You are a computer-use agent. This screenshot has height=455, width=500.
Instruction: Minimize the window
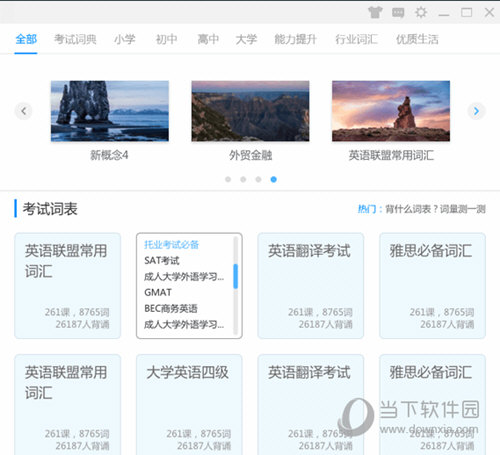444,15
